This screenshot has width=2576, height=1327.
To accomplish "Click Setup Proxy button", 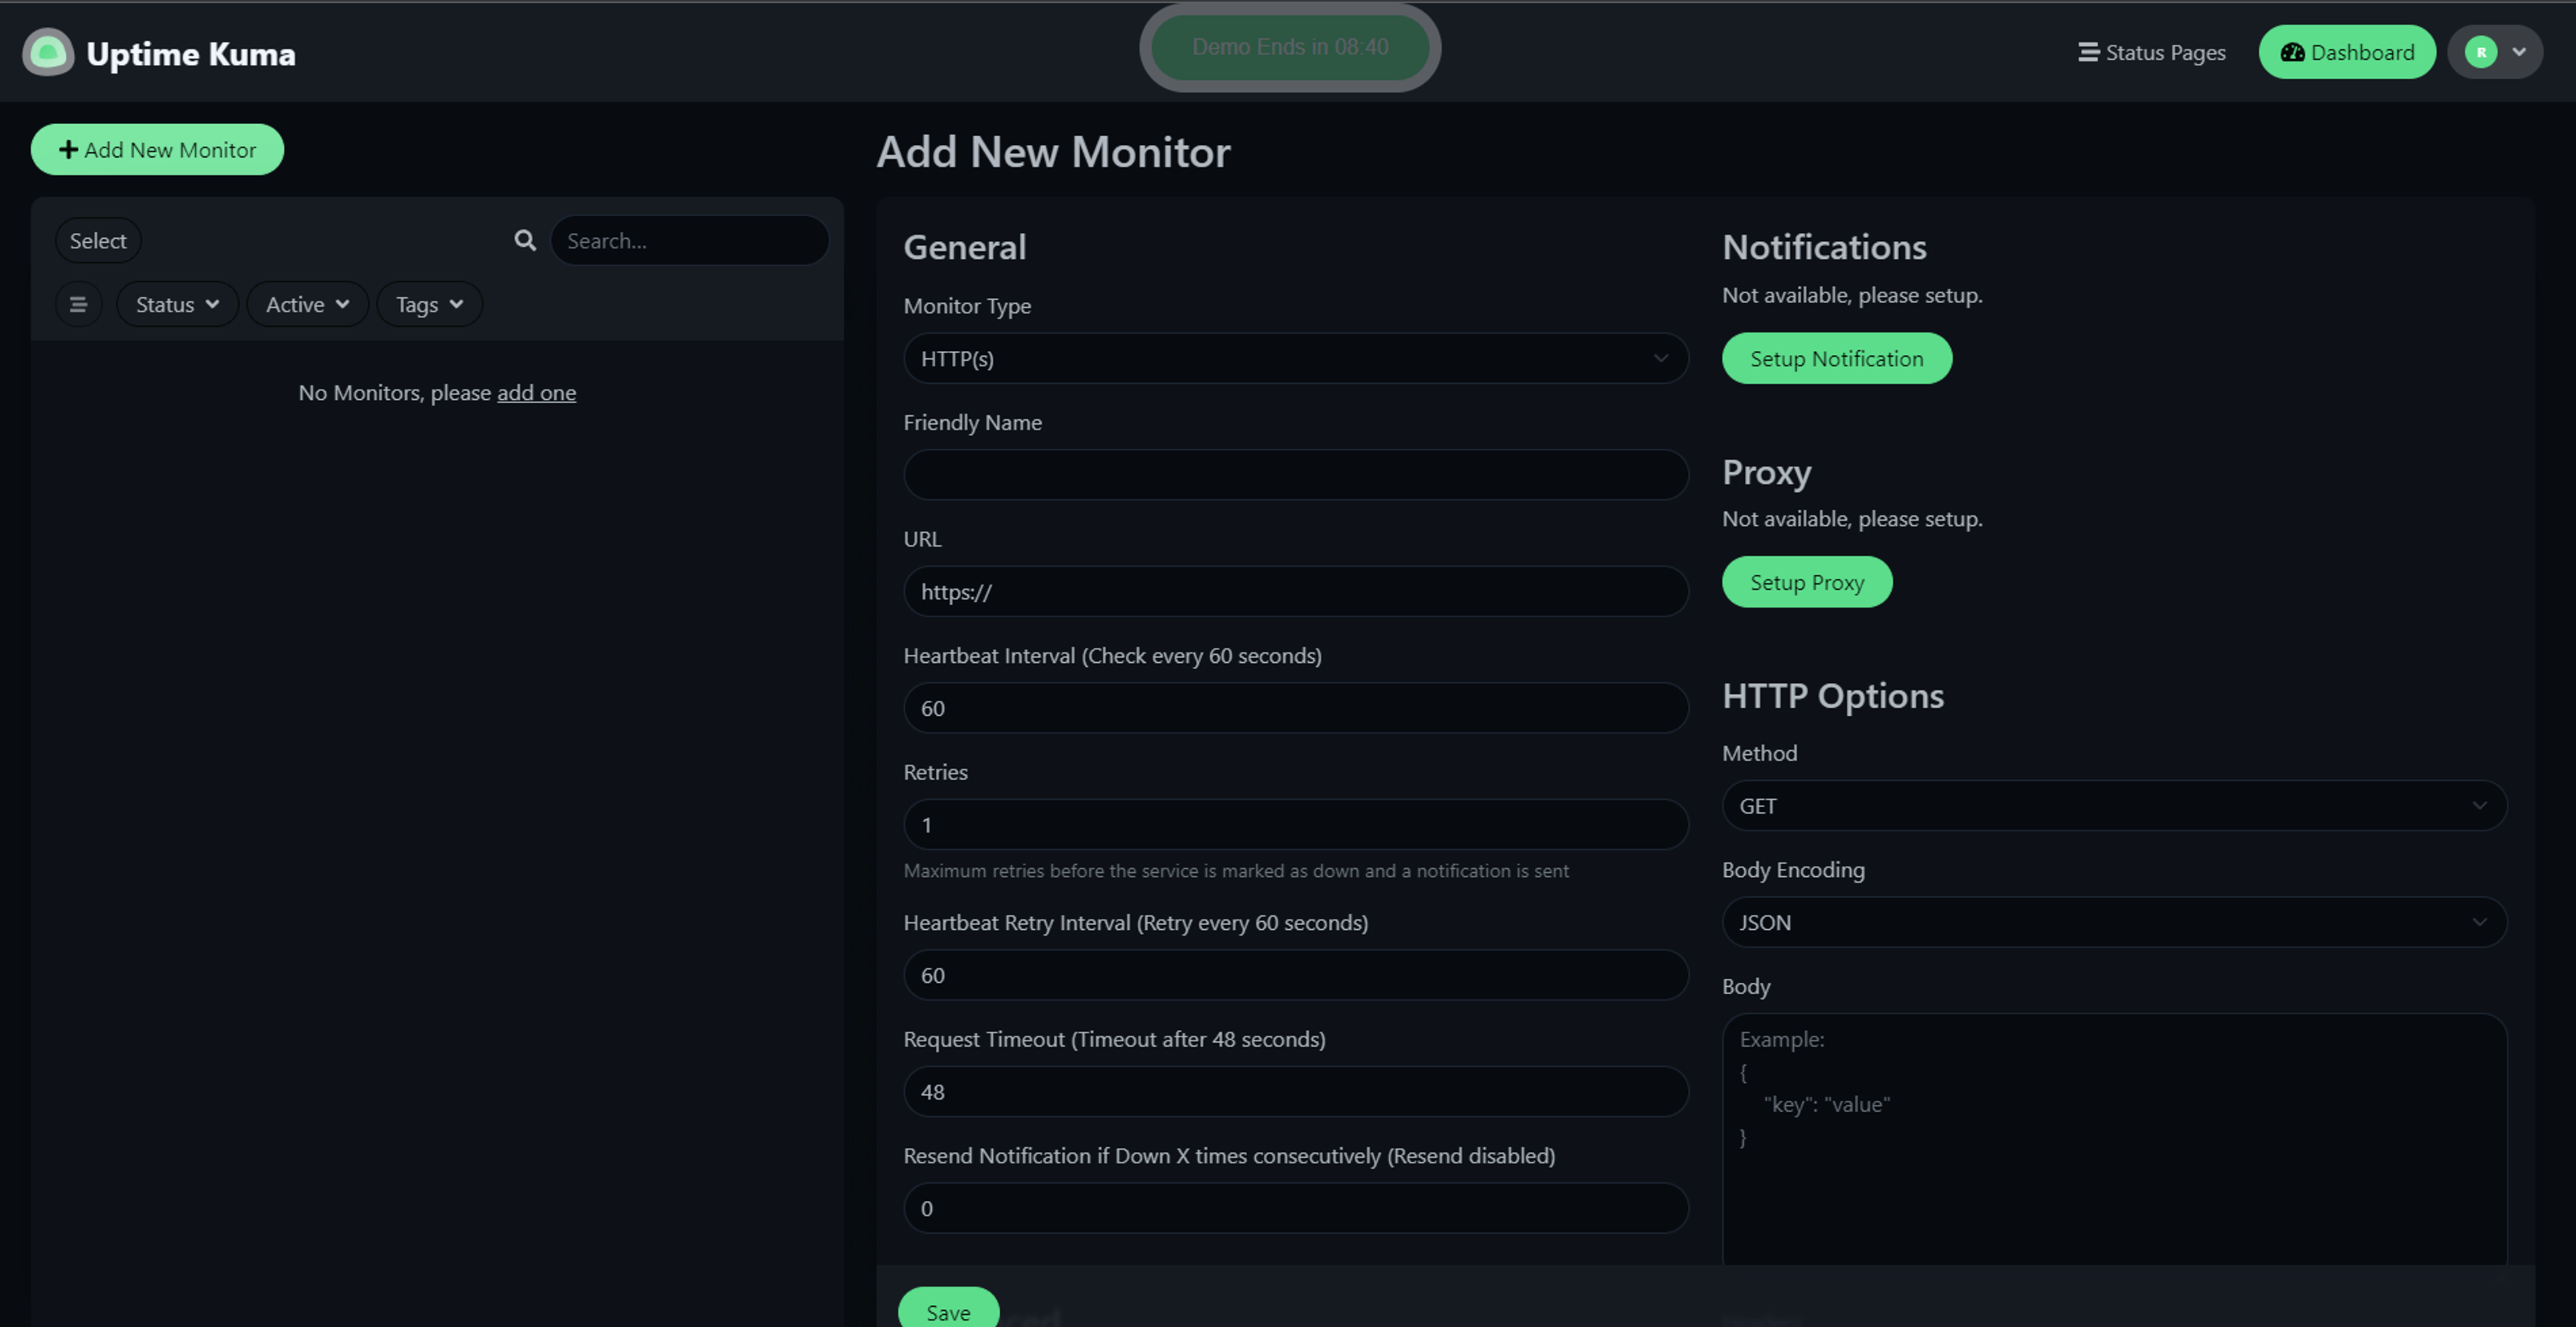I will 1807,582.
